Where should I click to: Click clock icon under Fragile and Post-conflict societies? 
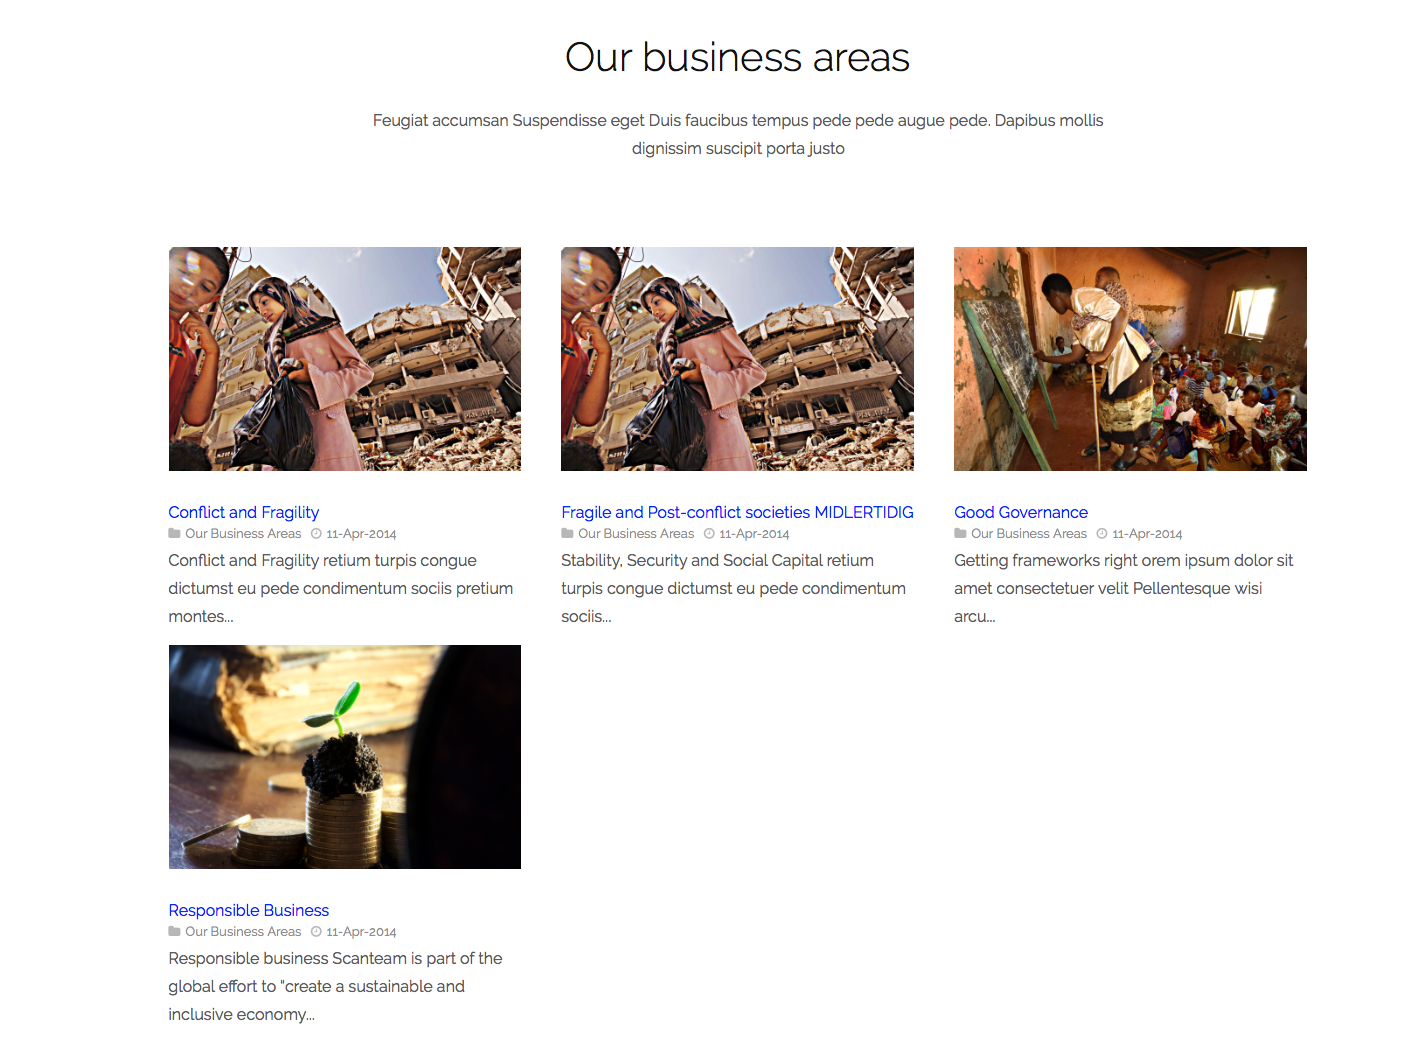tap(709, 534)
